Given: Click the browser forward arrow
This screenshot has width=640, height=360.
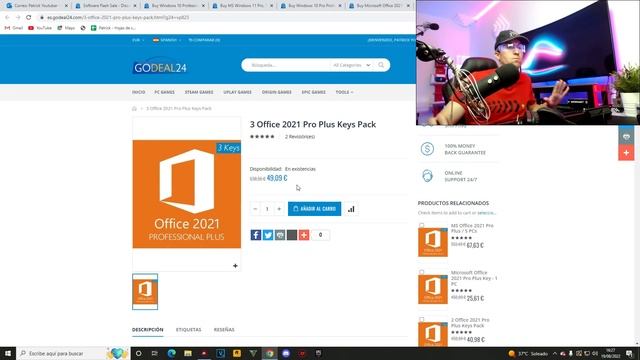Looking at the screenshot, I should coord(18,18).
